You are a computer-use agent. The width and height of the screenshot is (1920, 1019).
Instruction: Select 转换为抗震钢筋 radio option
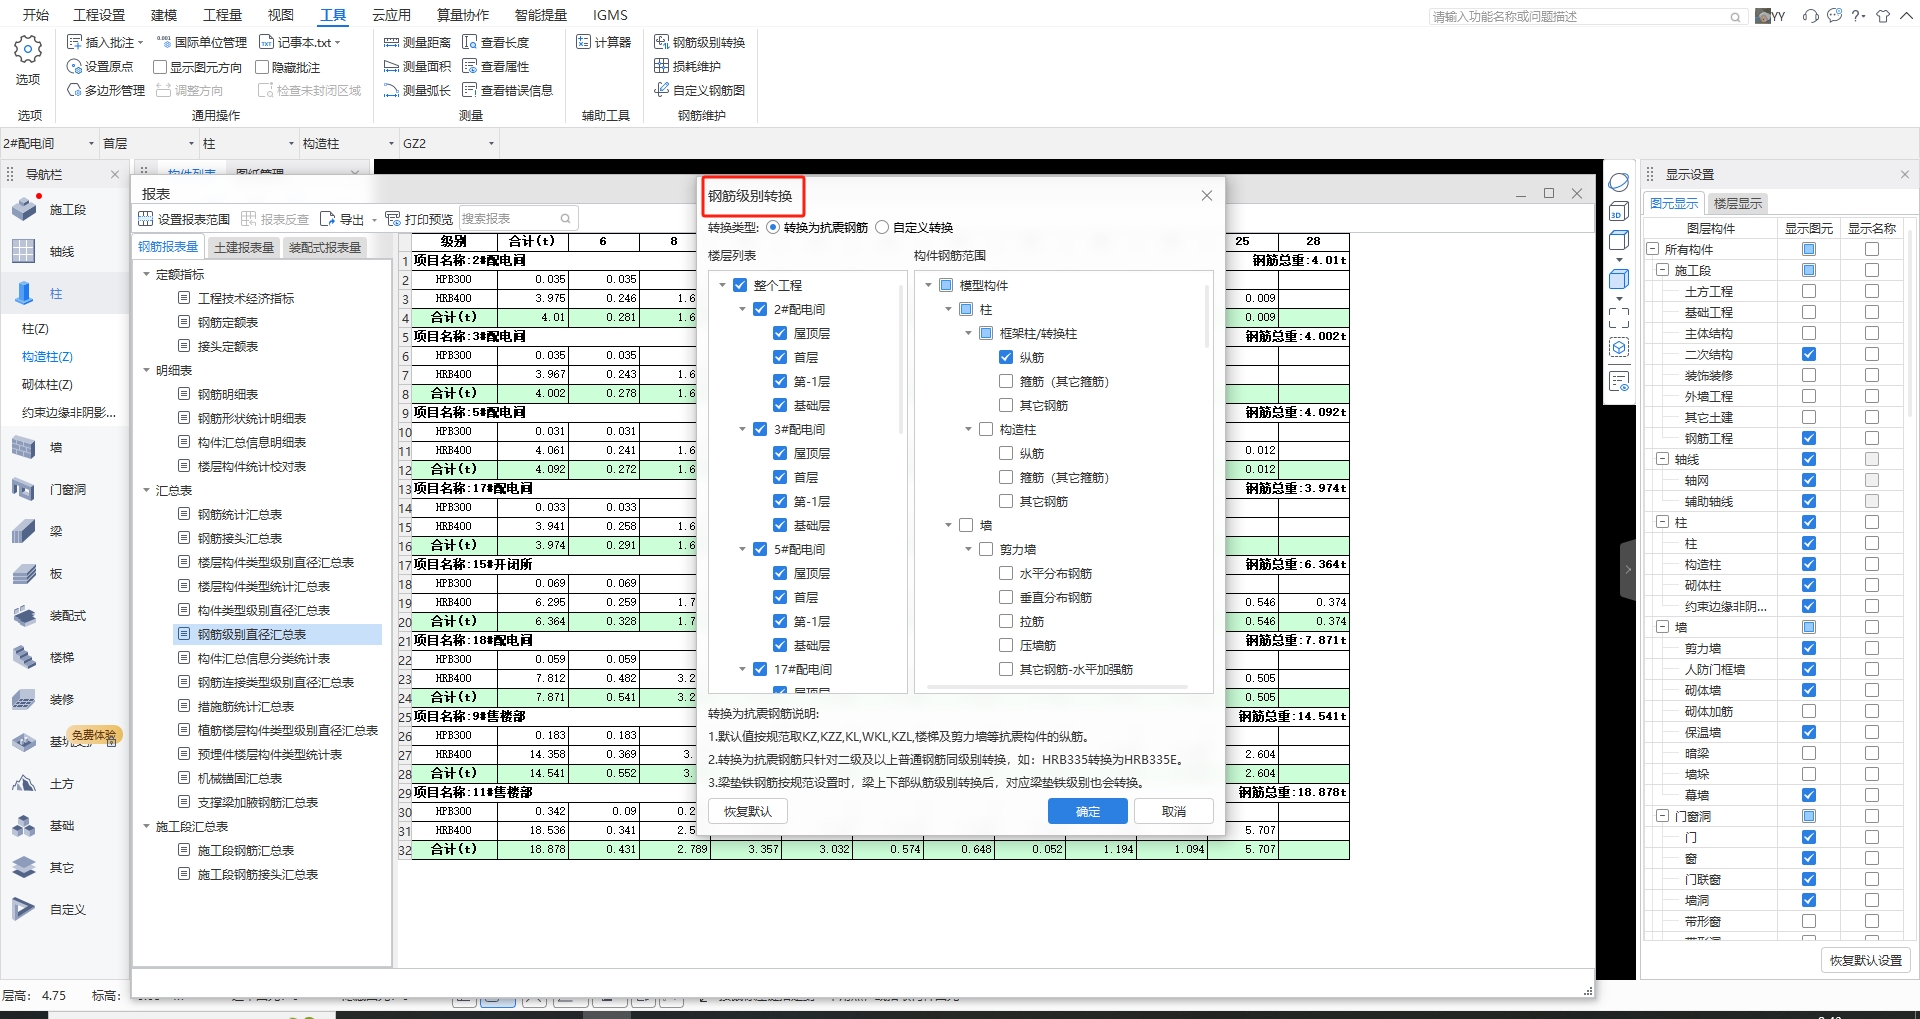[773, 227]
